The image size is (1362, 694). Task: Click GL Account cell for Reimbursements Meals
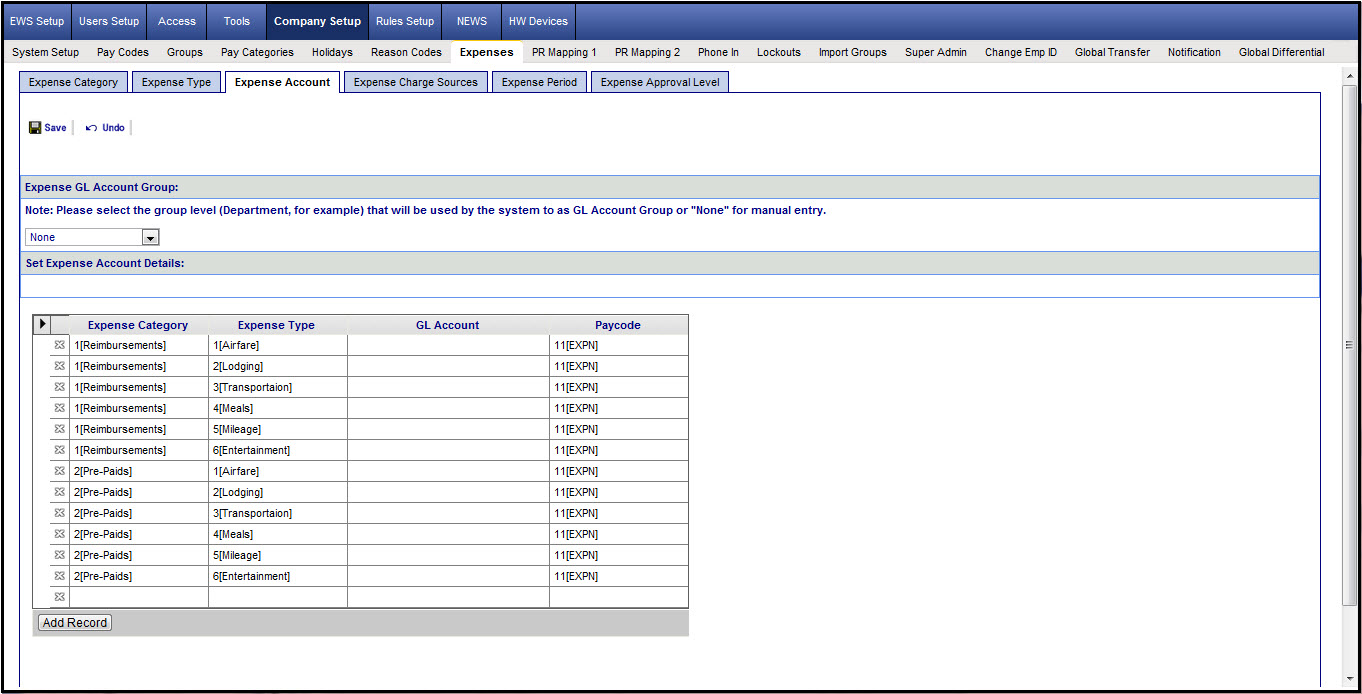[x=448, y=408]
